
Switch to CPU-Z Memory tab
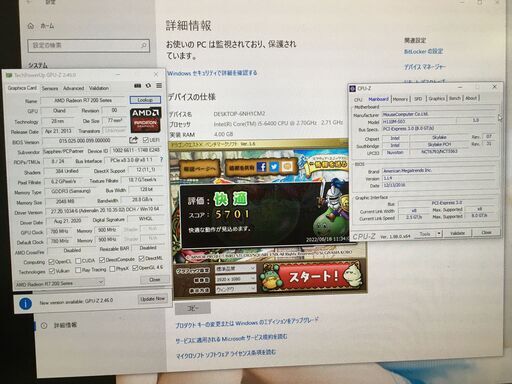tap(400, 99)
